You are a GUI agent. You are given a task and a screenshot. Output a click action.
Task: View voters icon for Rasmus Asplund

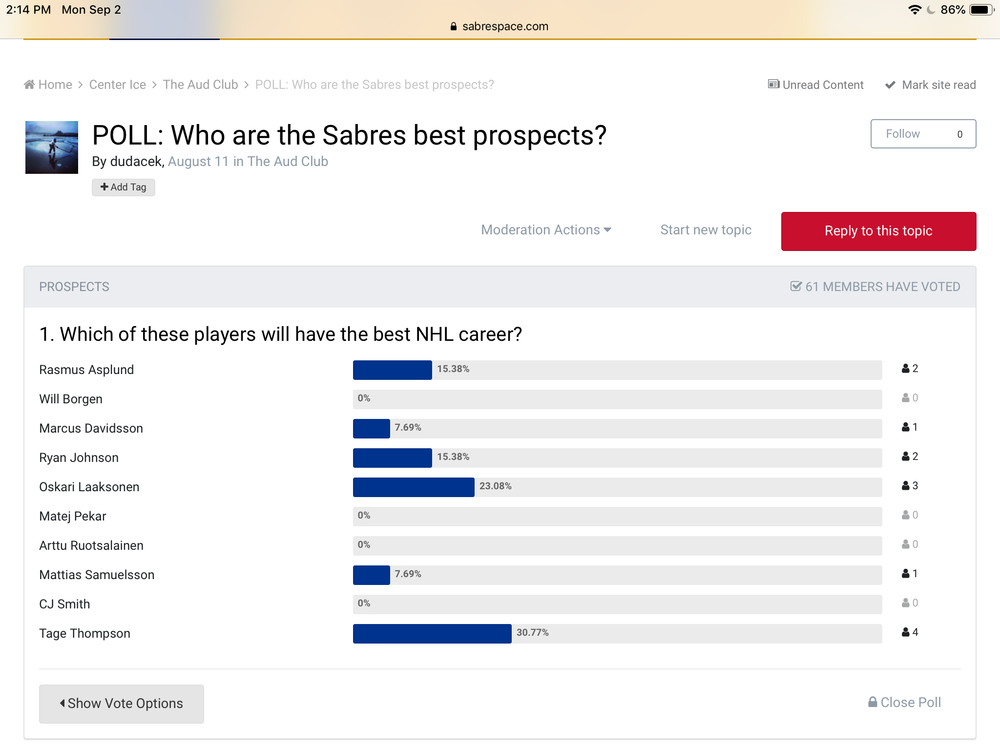[906, 368]
